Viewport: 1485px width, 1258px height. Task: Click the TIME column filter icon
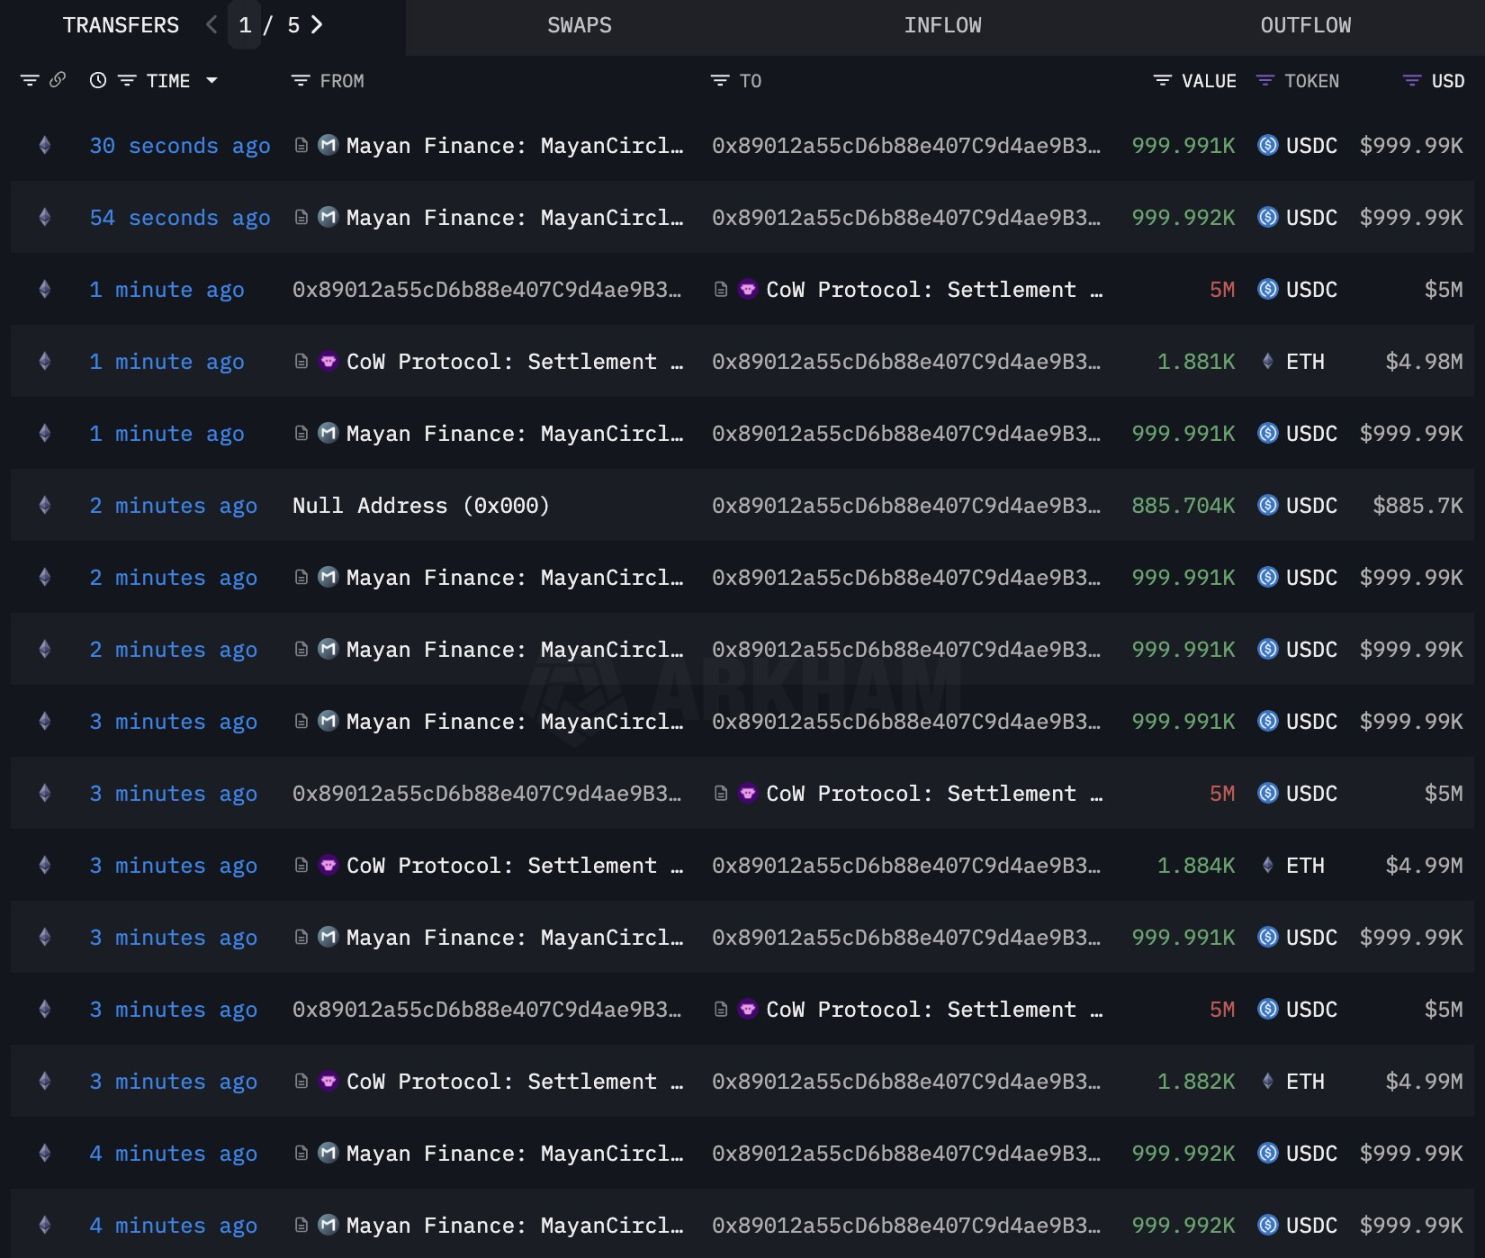point(127,81)
